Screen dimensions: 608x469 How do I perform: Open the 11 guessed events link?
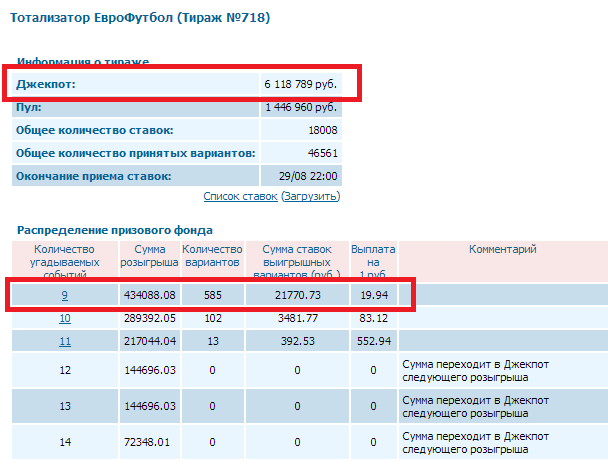(x=65, y=341)
